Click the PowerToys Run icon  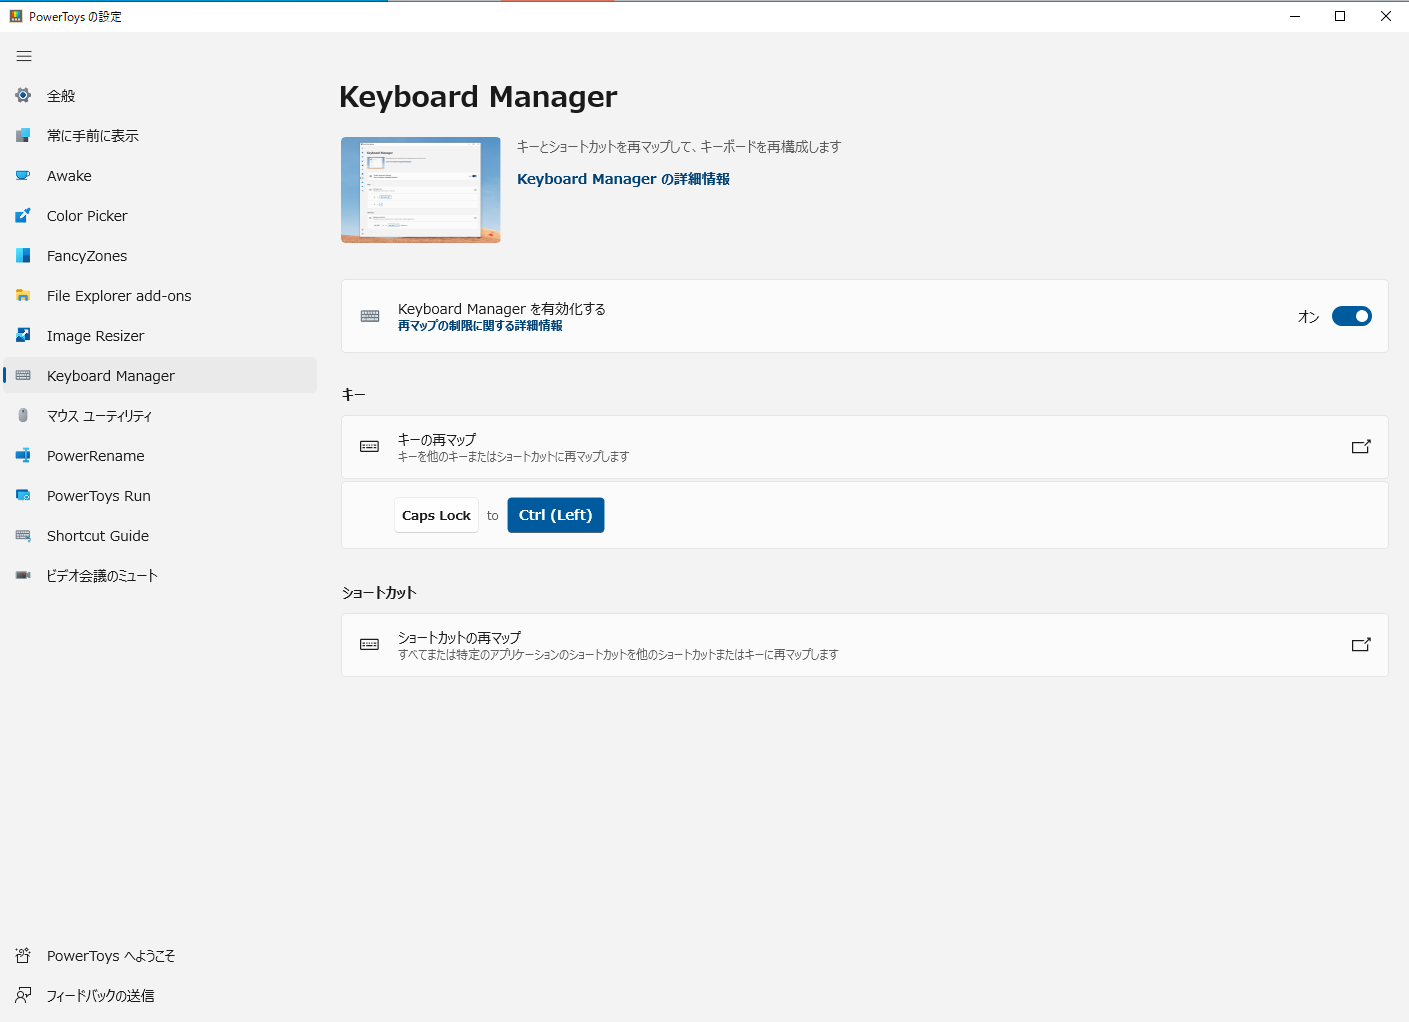[22, 495]
